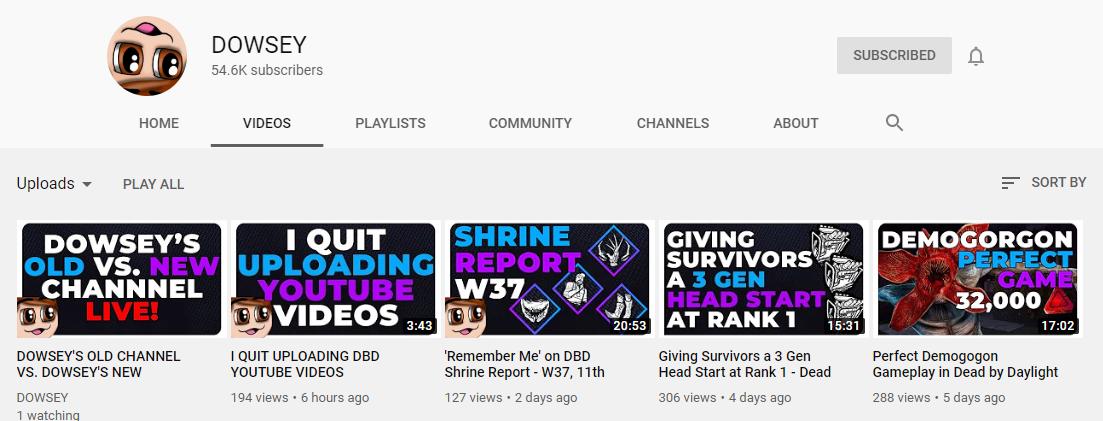1103x421 pixels.
Task: Click the 20:53 duration badge
Action: 630,326
